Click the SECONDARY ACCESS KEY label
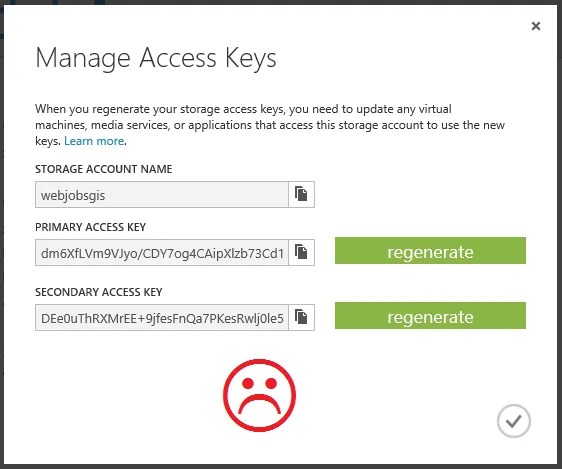Screen dimensions: 562x469 click(99, 292)
